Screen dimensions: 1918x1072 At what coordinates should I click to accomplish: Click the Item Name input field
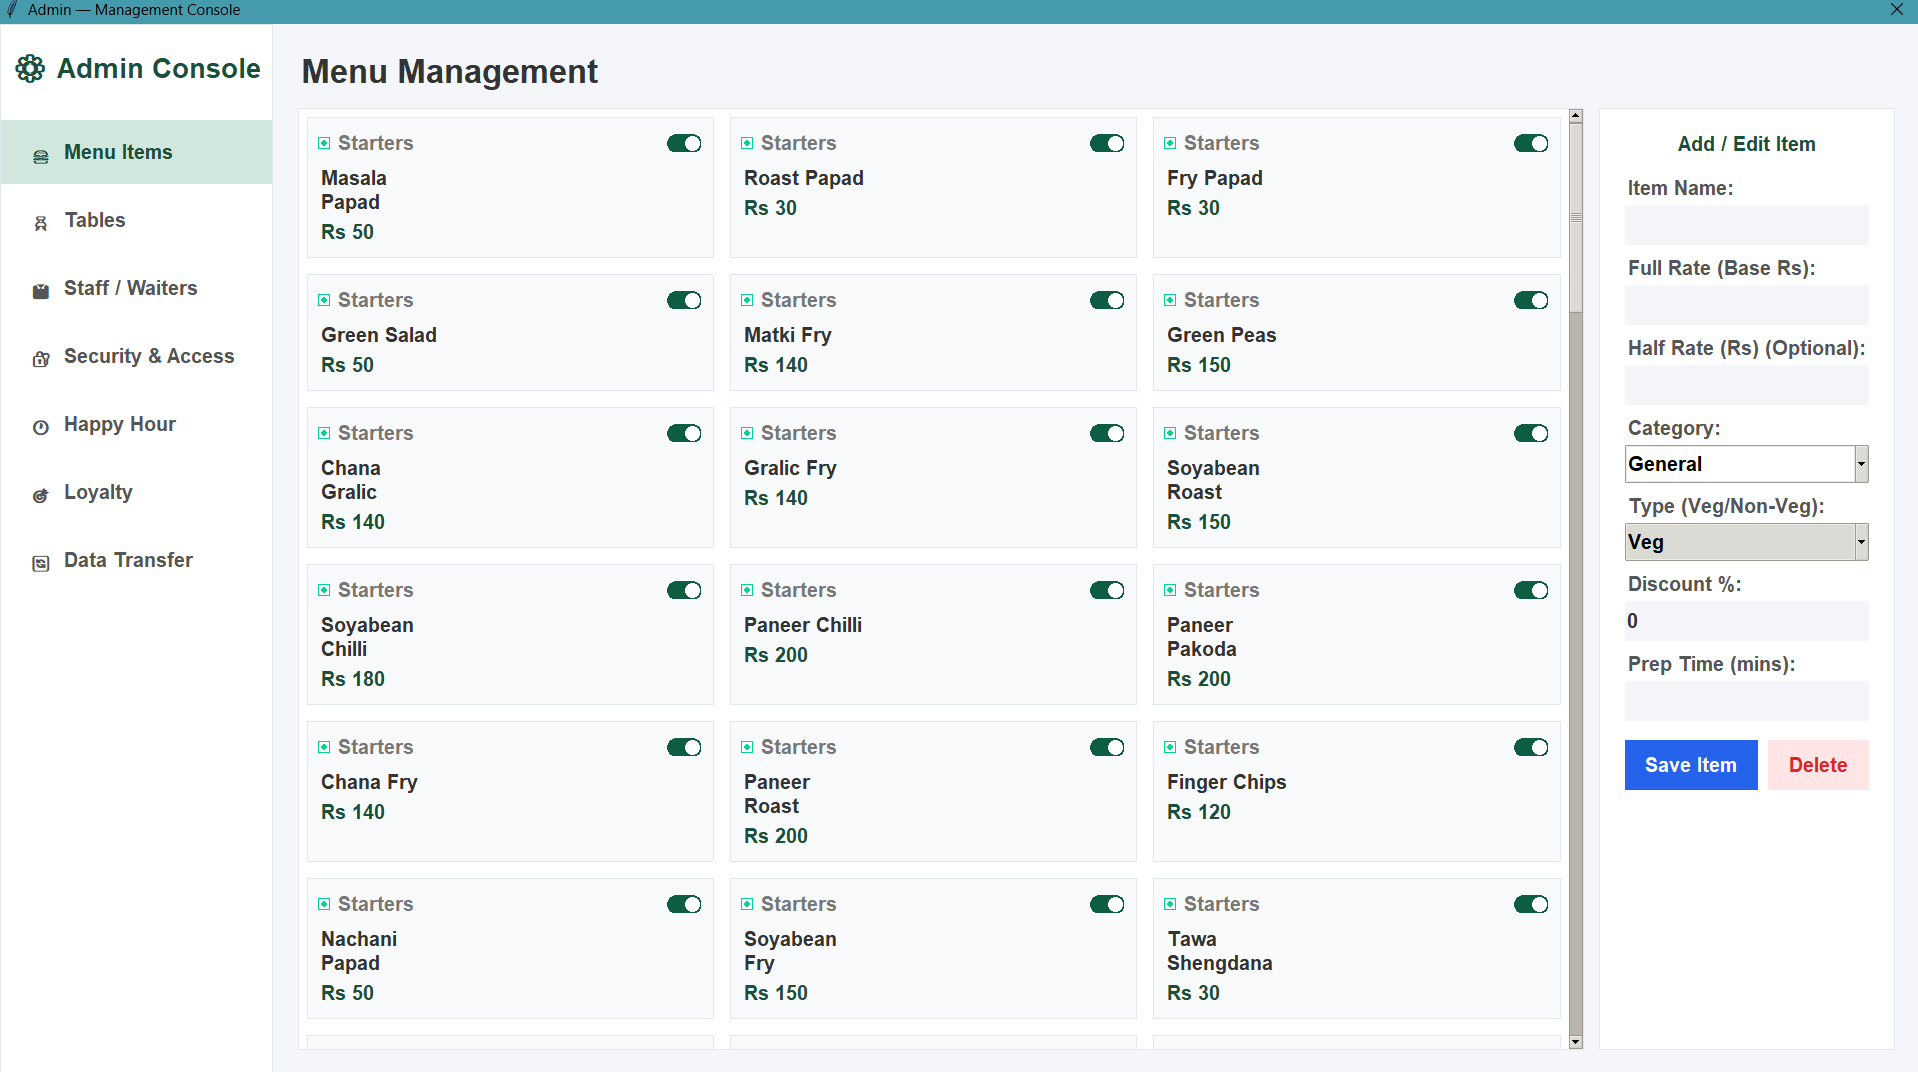(1746, 225)
